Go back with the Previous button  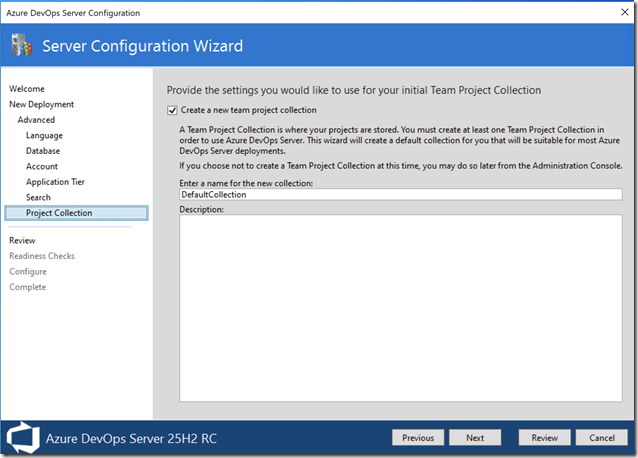(x=418, y=438)
